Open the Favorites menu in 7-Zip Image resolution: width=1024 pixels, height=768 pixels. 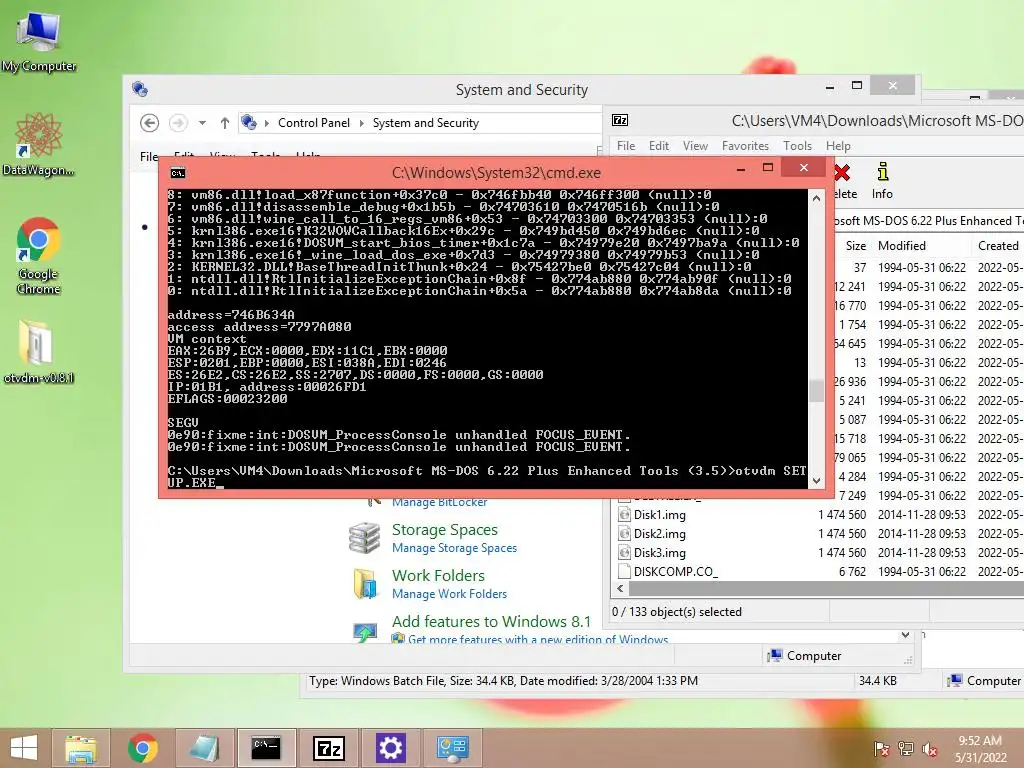coord(745,146)
